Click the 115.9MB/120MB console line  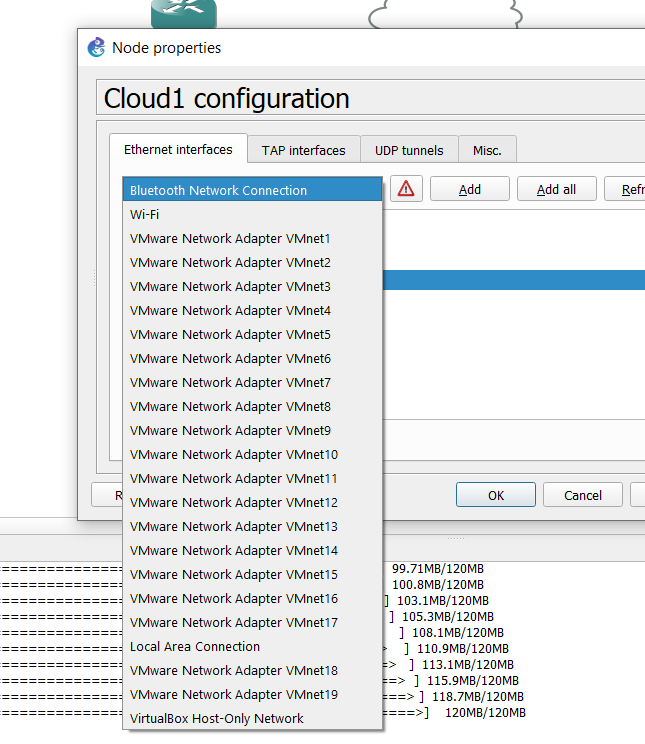(x=473, y=680)
